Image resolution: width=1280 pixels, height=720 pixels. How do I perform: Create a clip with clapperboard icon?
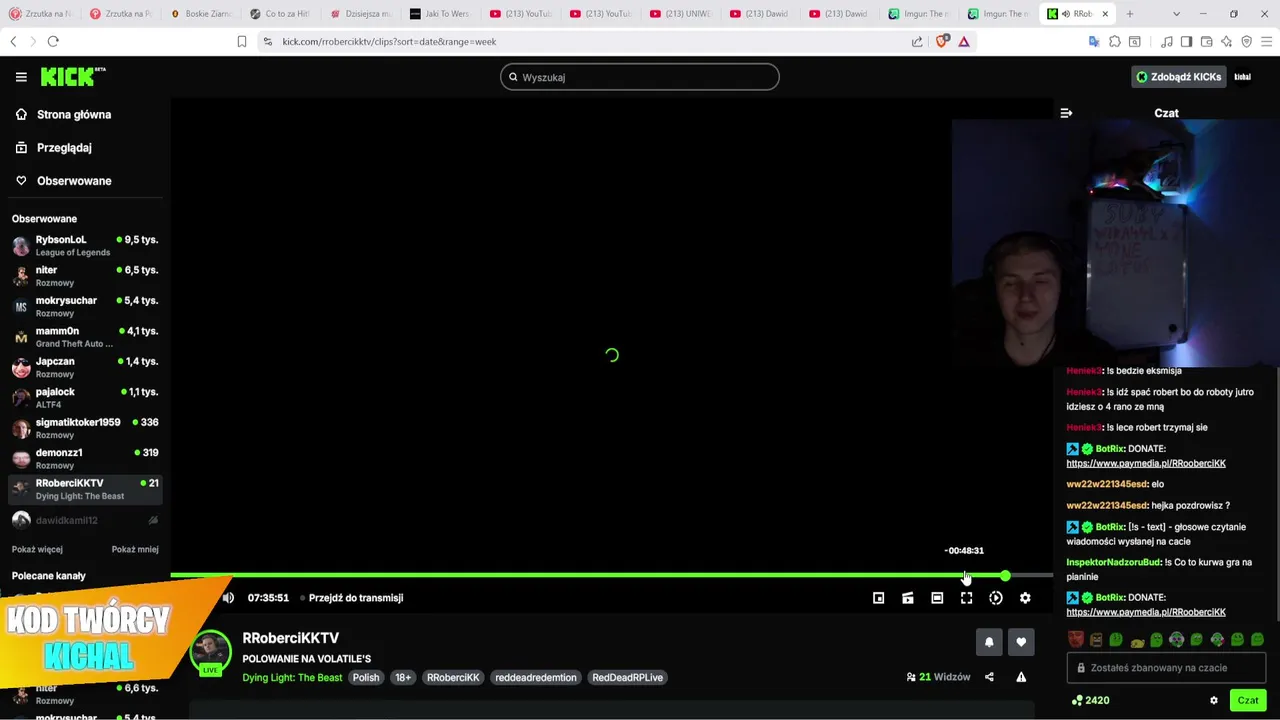click(908, 598)
